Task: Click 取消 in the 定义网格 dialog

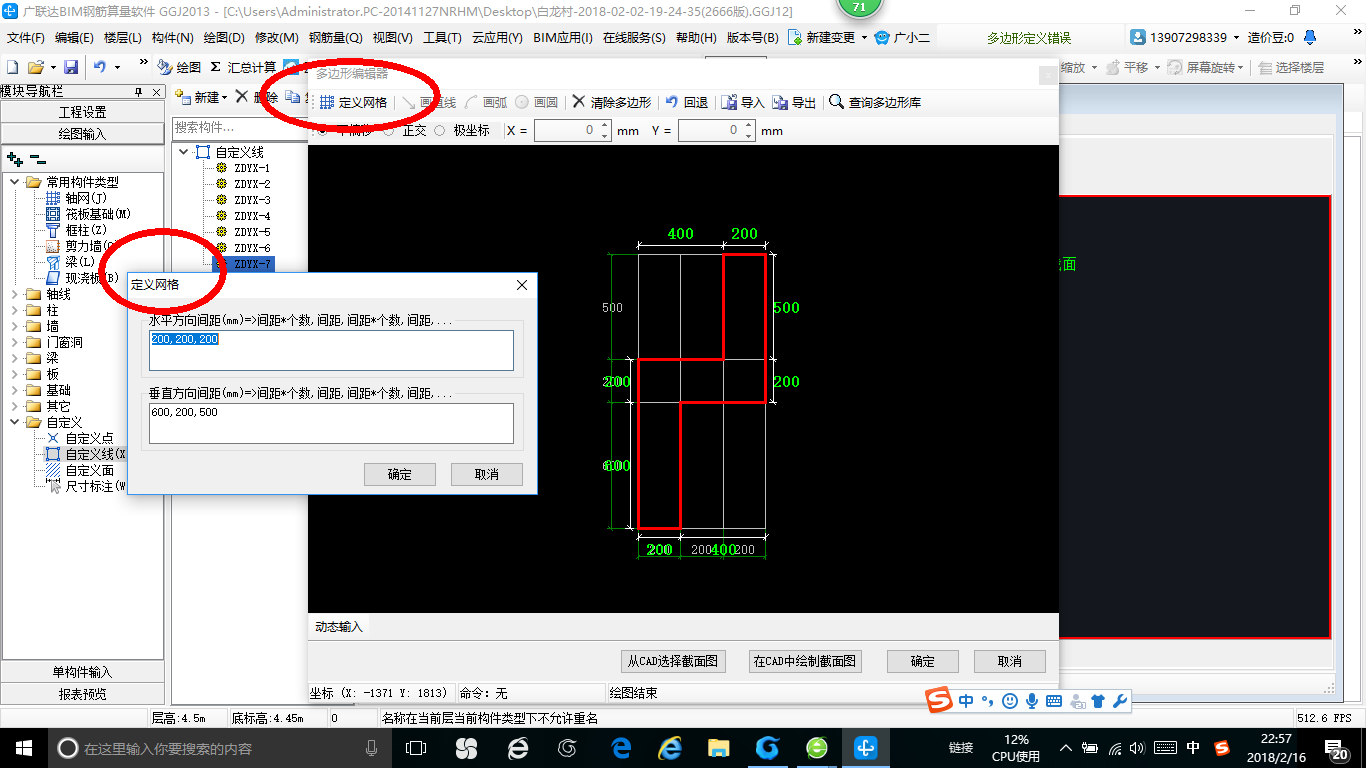Action: pos(486,474)
